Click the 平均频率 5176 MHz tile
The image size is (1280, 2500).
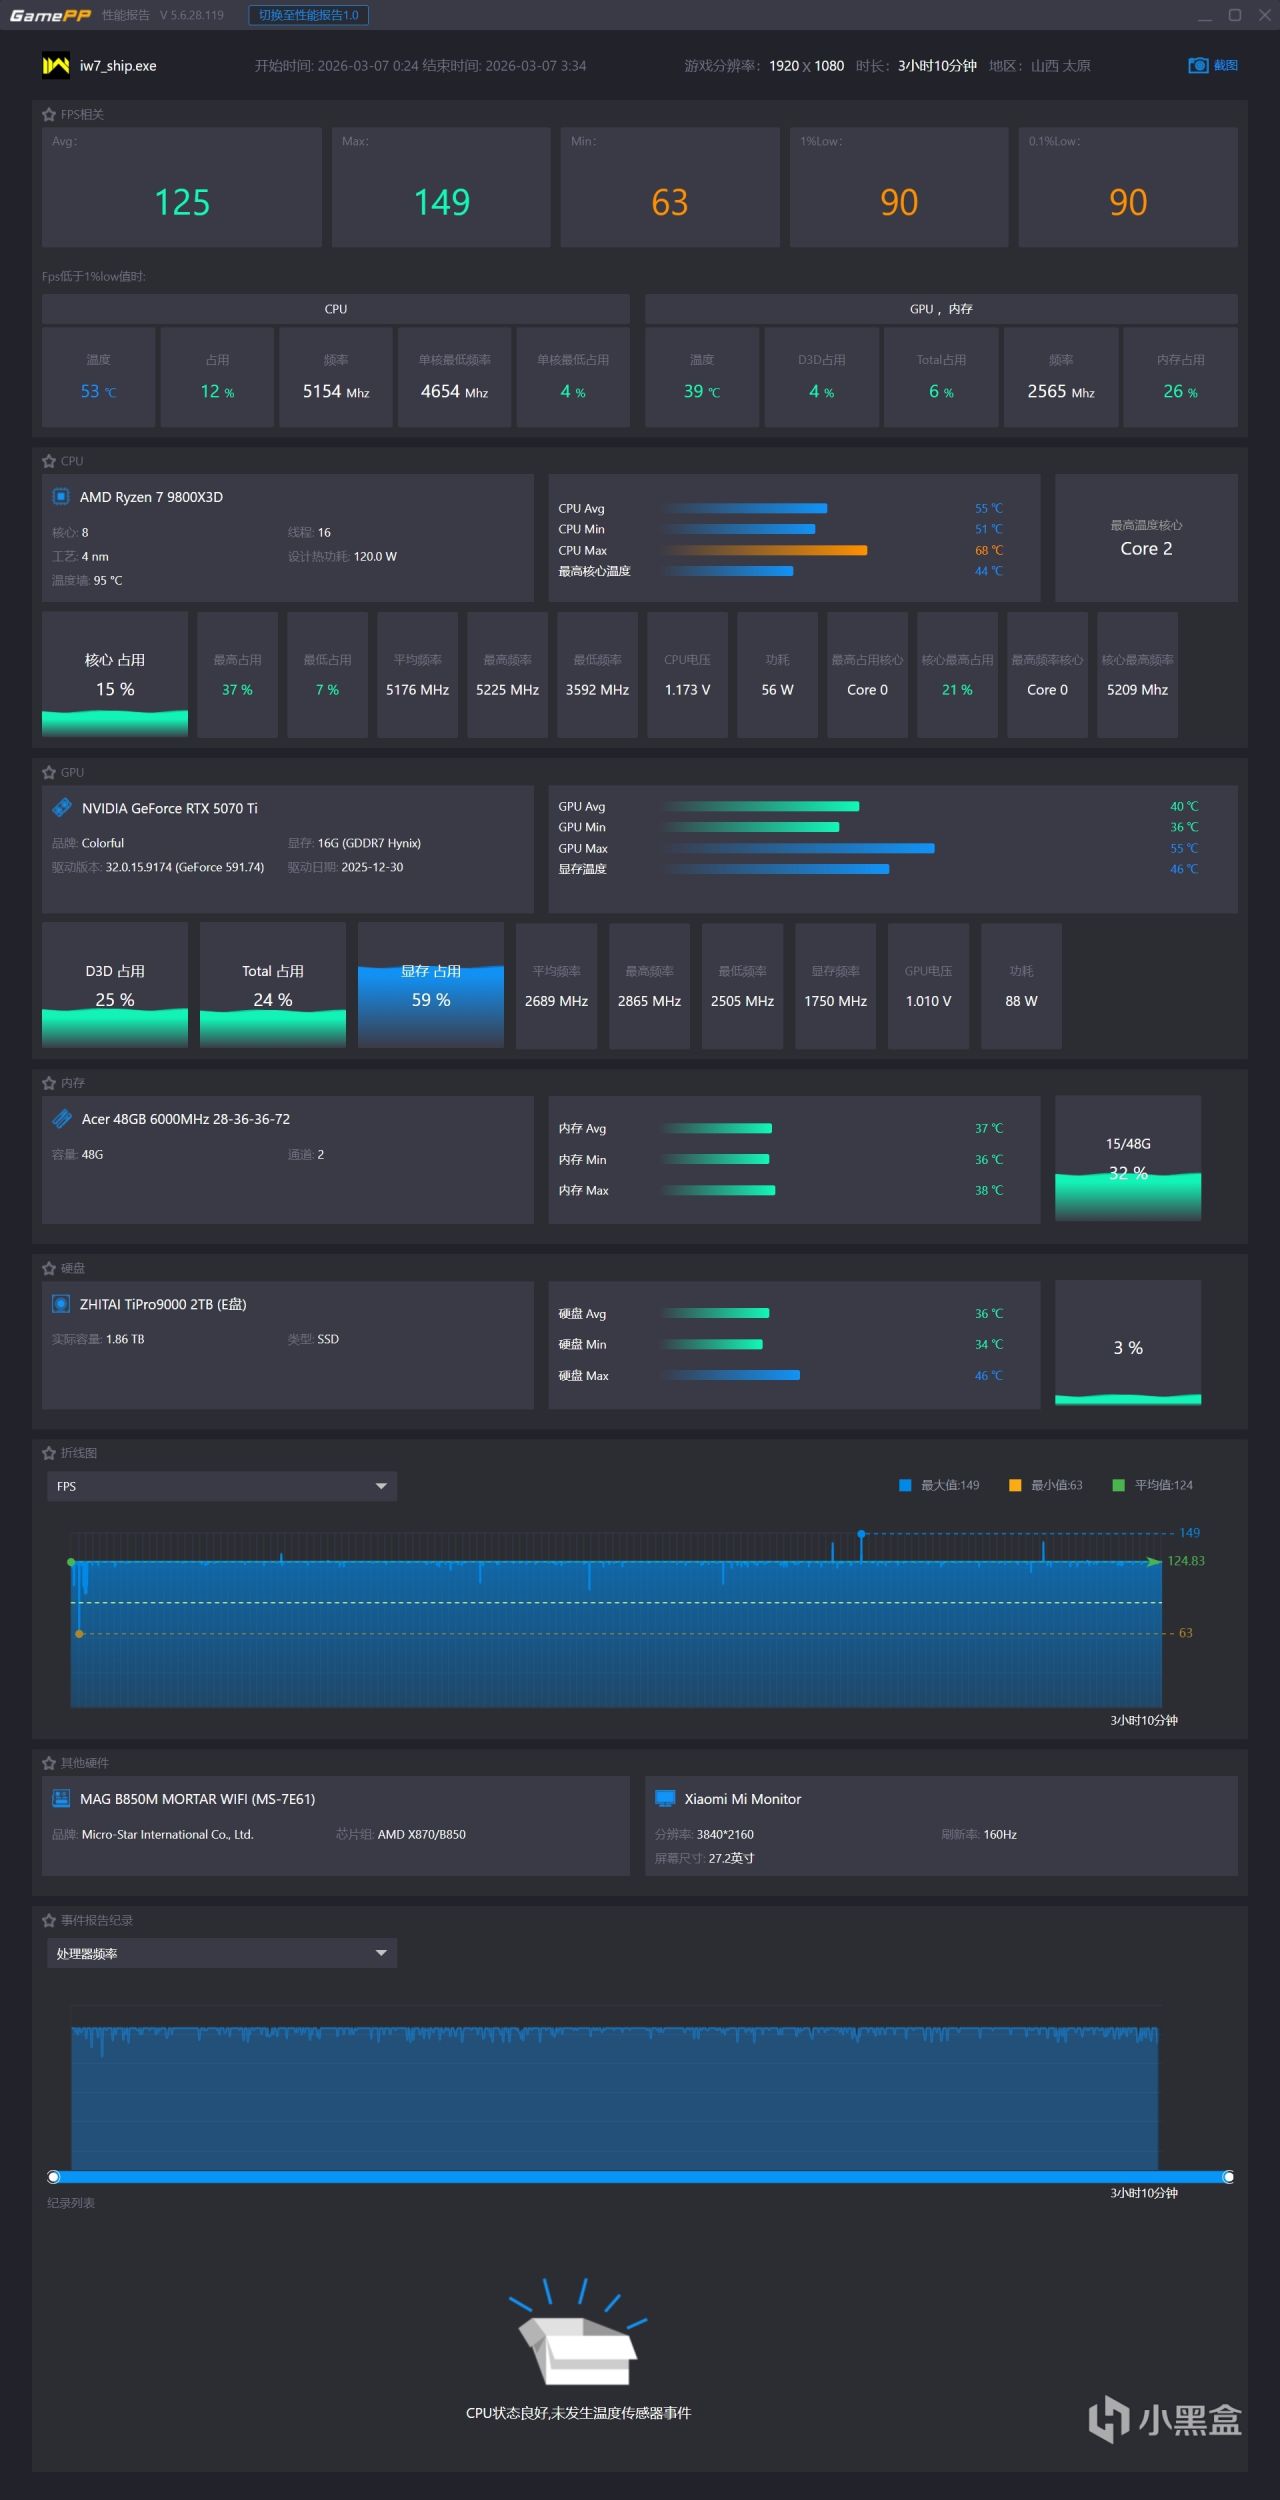[x=418, y=675]
